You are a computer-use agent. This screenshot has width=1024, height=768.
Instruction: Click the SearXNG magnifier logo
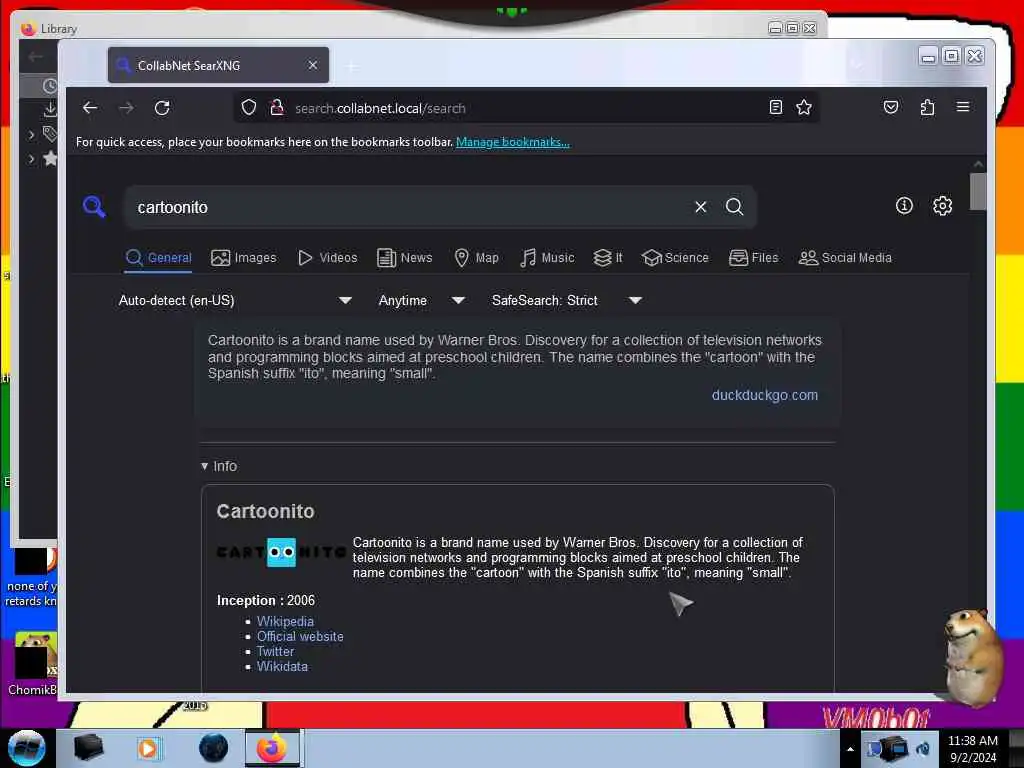click(x=94, y=206)
